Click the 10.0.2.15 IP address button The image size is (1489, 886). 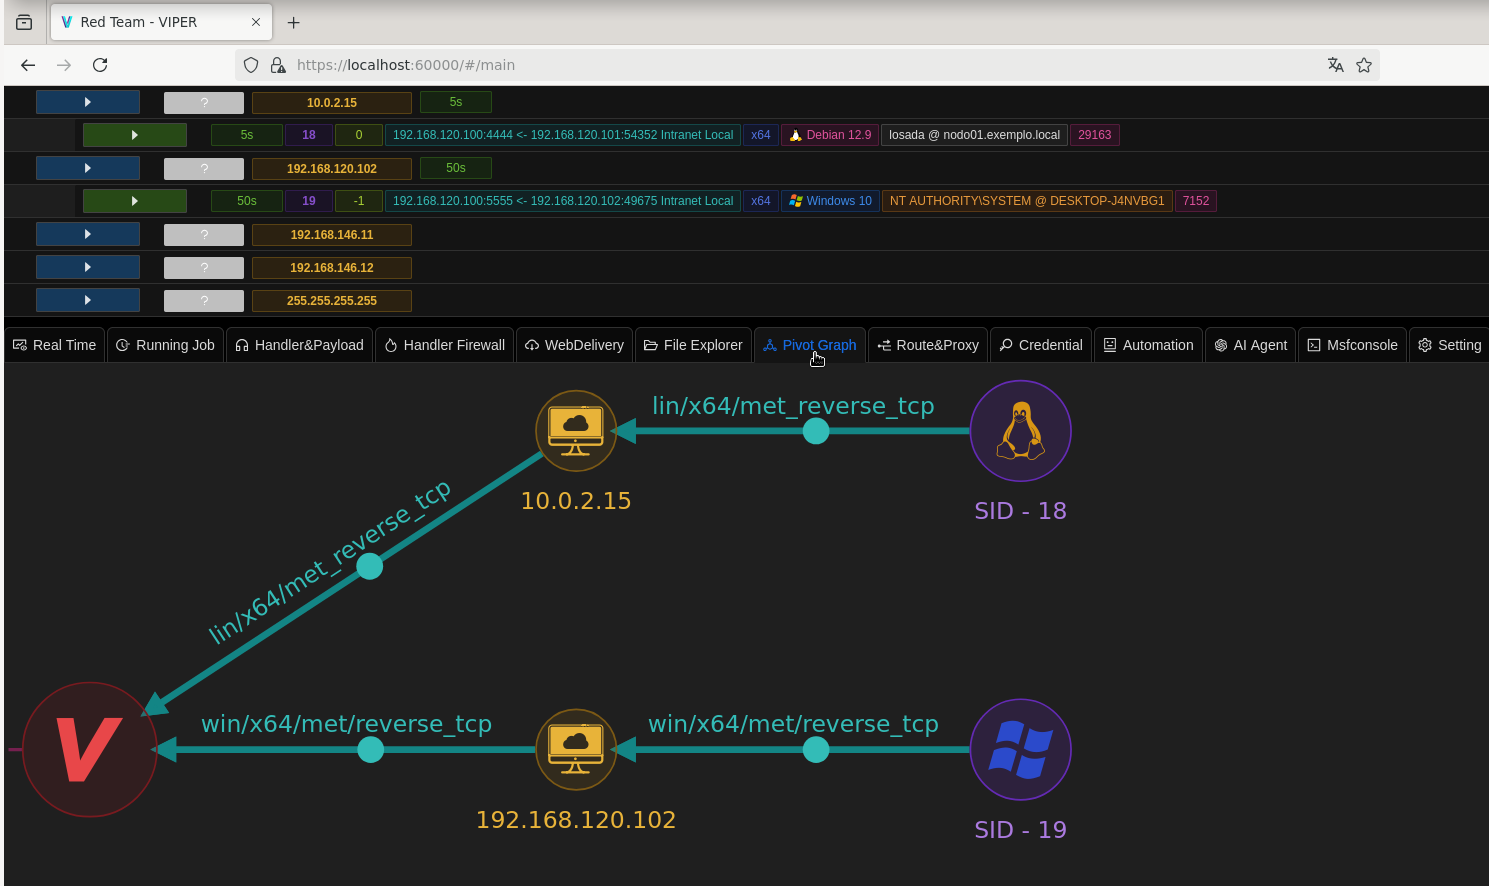click(332, 102)
